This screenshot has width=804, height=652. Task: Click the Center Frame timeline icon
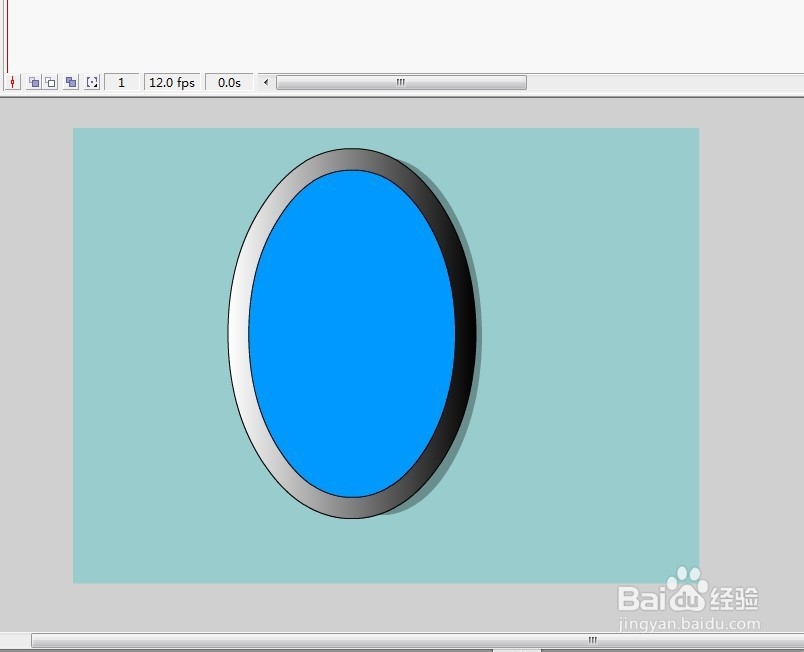tap(12, 82)
